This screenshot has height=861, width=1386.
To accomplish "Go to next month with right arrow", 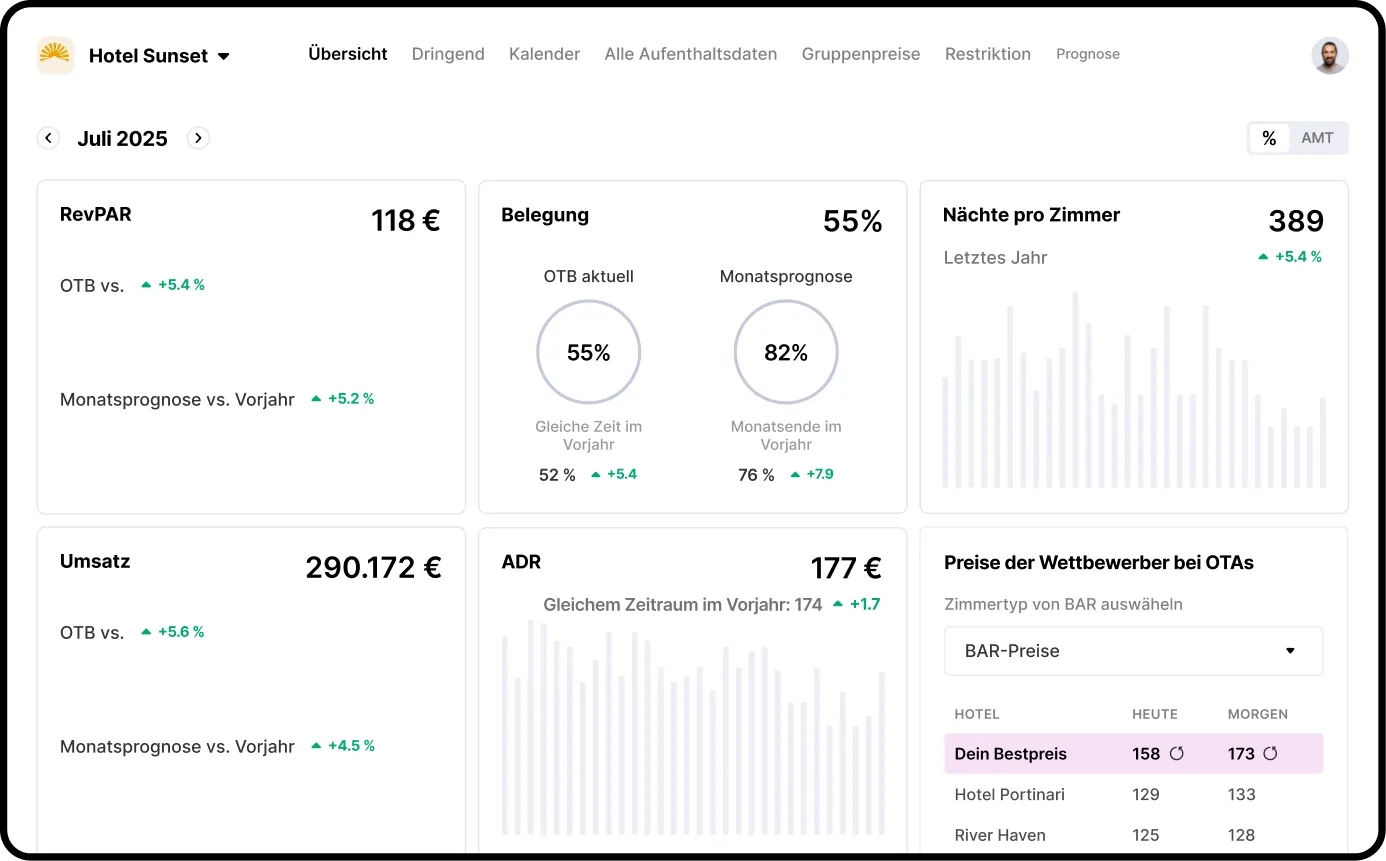I will pos(198,138).
